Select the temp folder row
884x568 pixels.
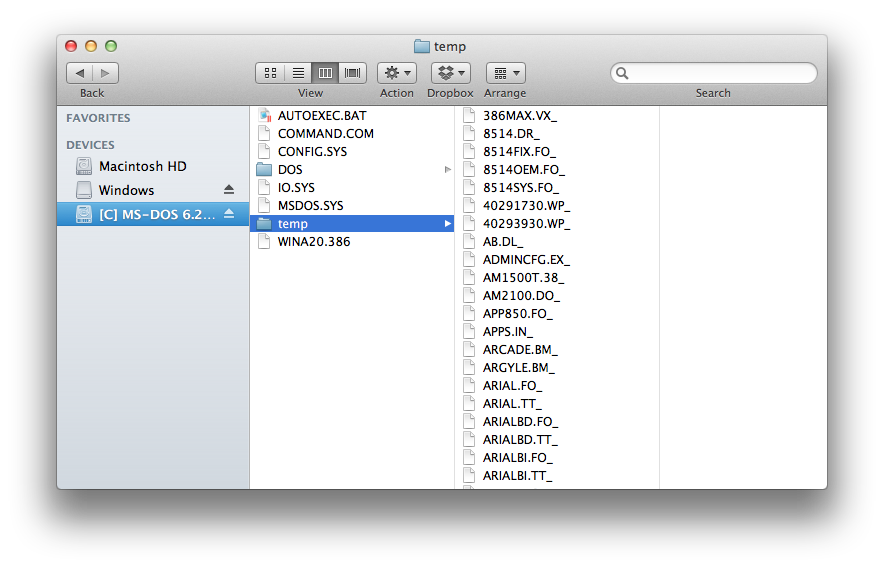tap(352, 224)
